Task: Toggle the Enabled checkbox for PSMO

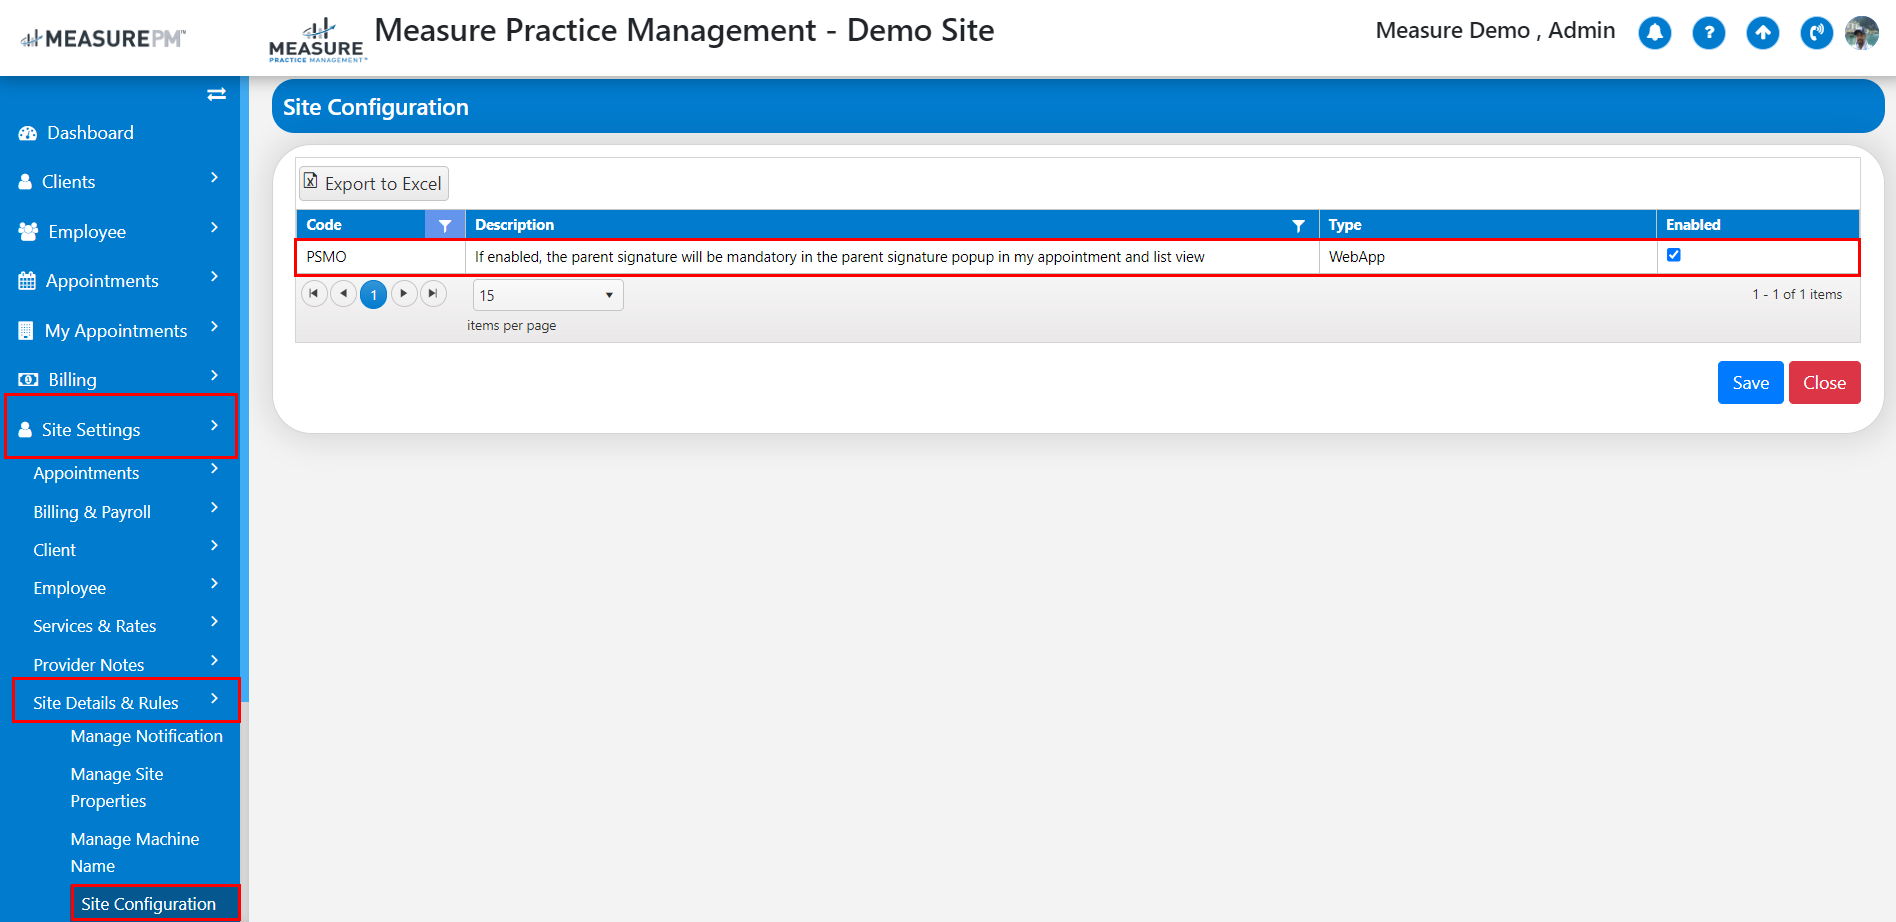Action: click(1673, 255)
